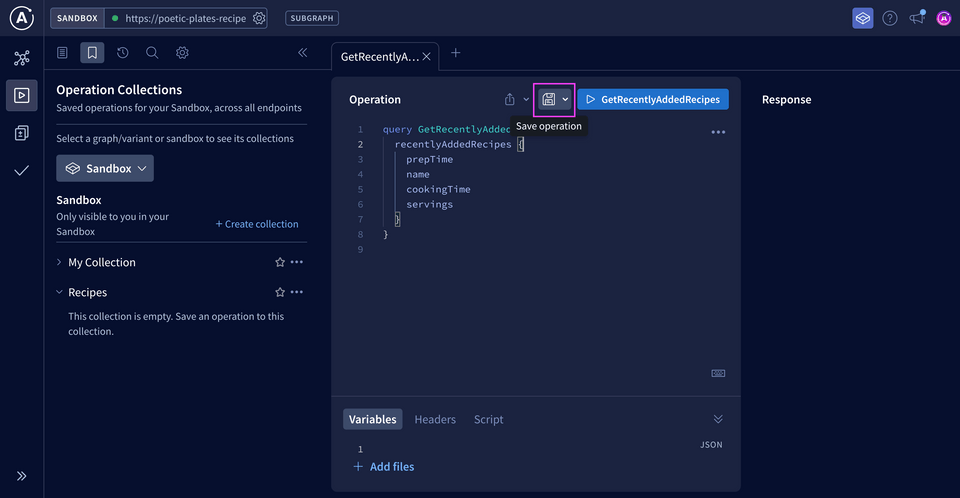Click Add files link
Viewport: 960px width, 498px height.
(x=384, y=467)
